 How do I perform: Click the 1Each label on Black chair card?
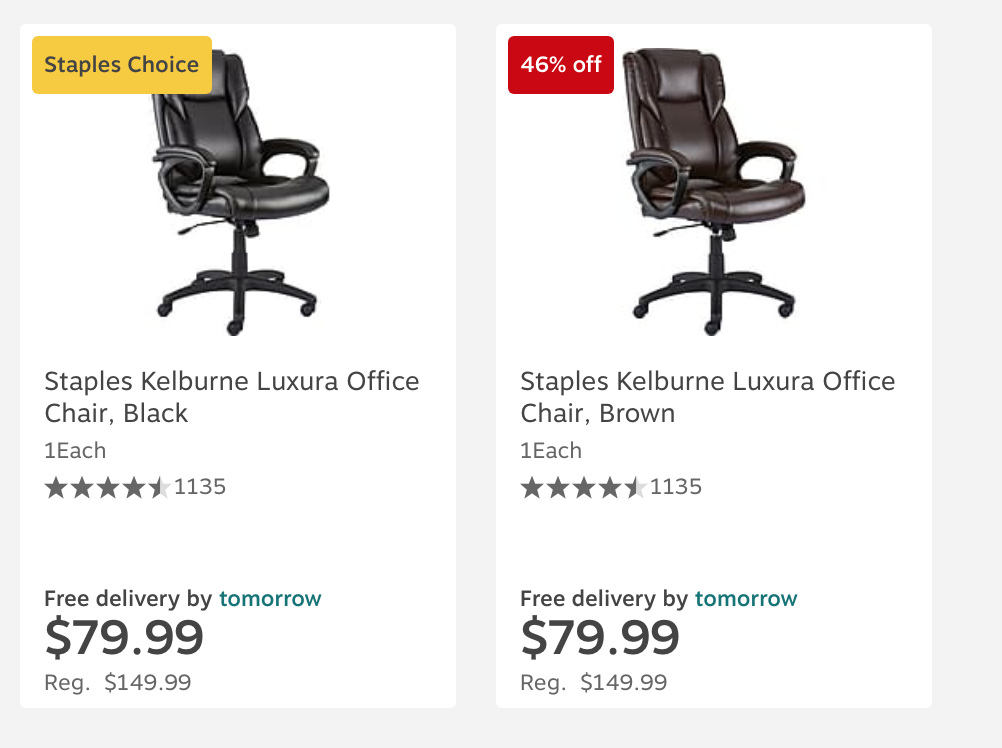tap(75, 450)
